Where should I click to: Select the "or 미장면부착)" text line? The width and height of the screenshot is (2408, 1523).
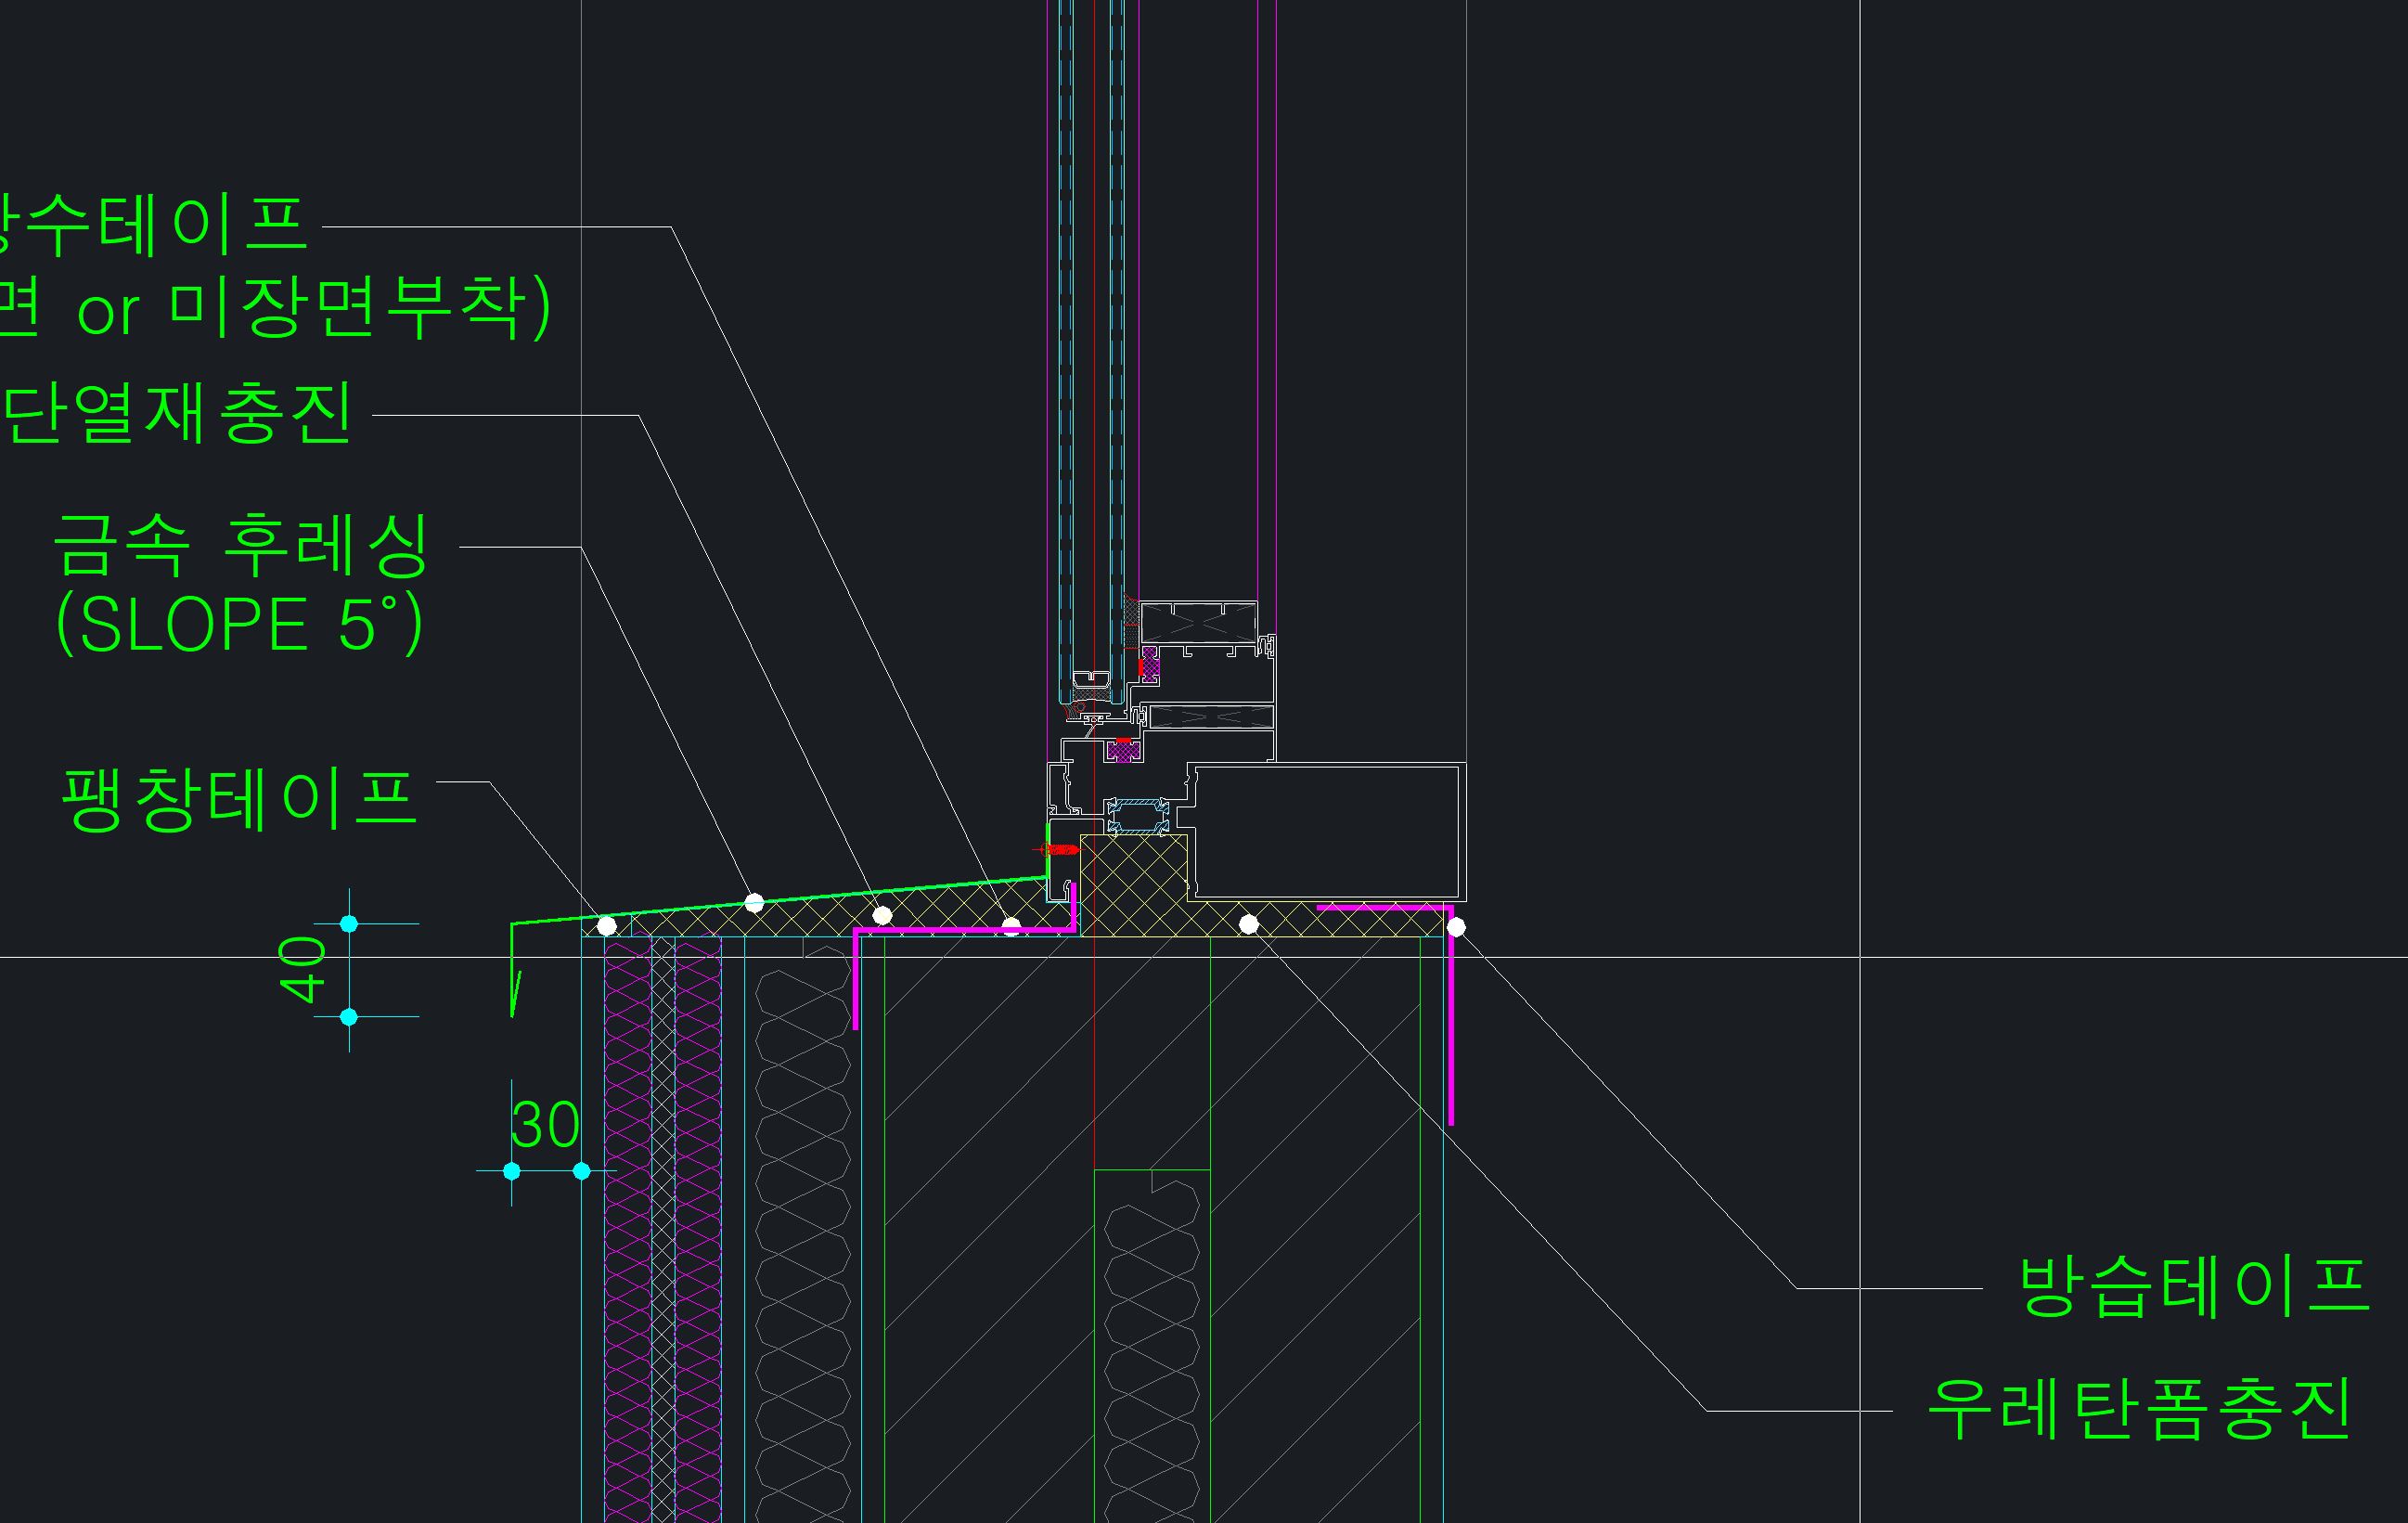tap(312, 309)
